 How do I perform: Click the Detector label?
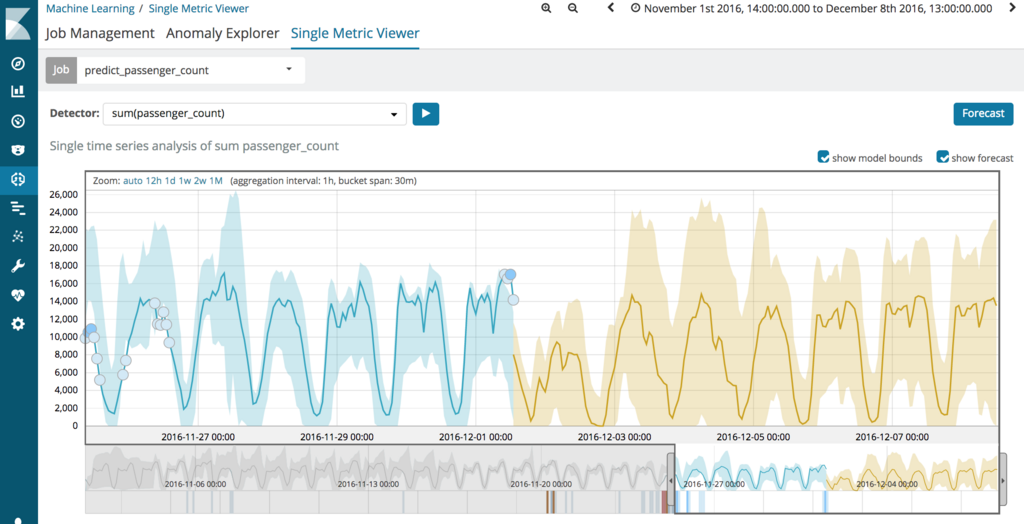coord(74,113)
